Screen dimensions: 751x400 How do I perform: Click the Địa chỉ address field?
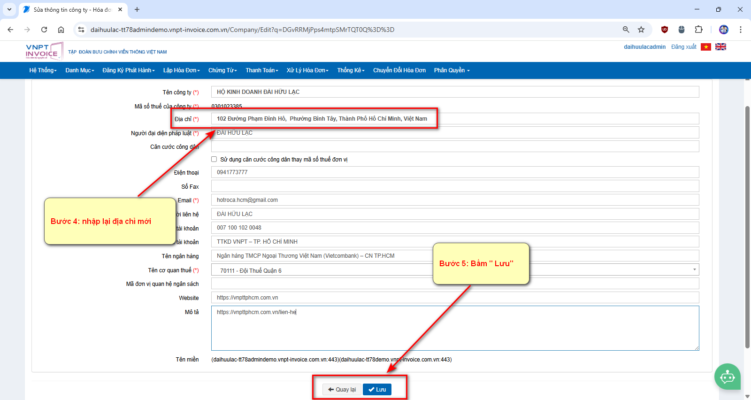click(x=455, y=118)
